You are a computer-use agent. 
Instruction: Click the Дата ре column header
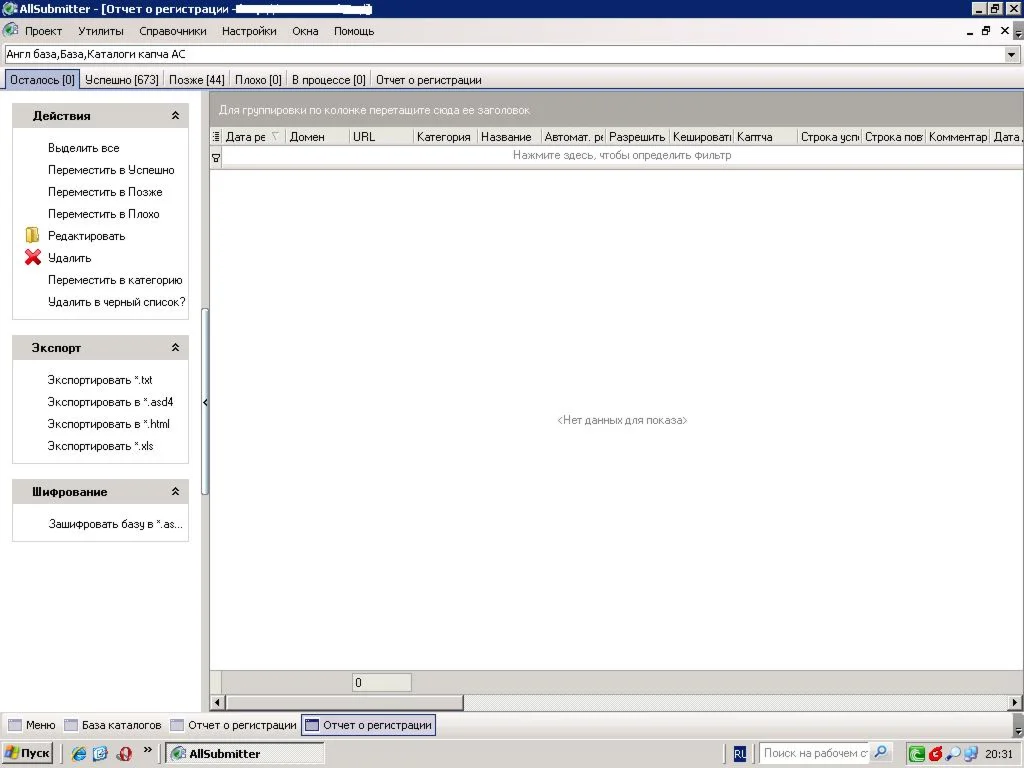252,136
